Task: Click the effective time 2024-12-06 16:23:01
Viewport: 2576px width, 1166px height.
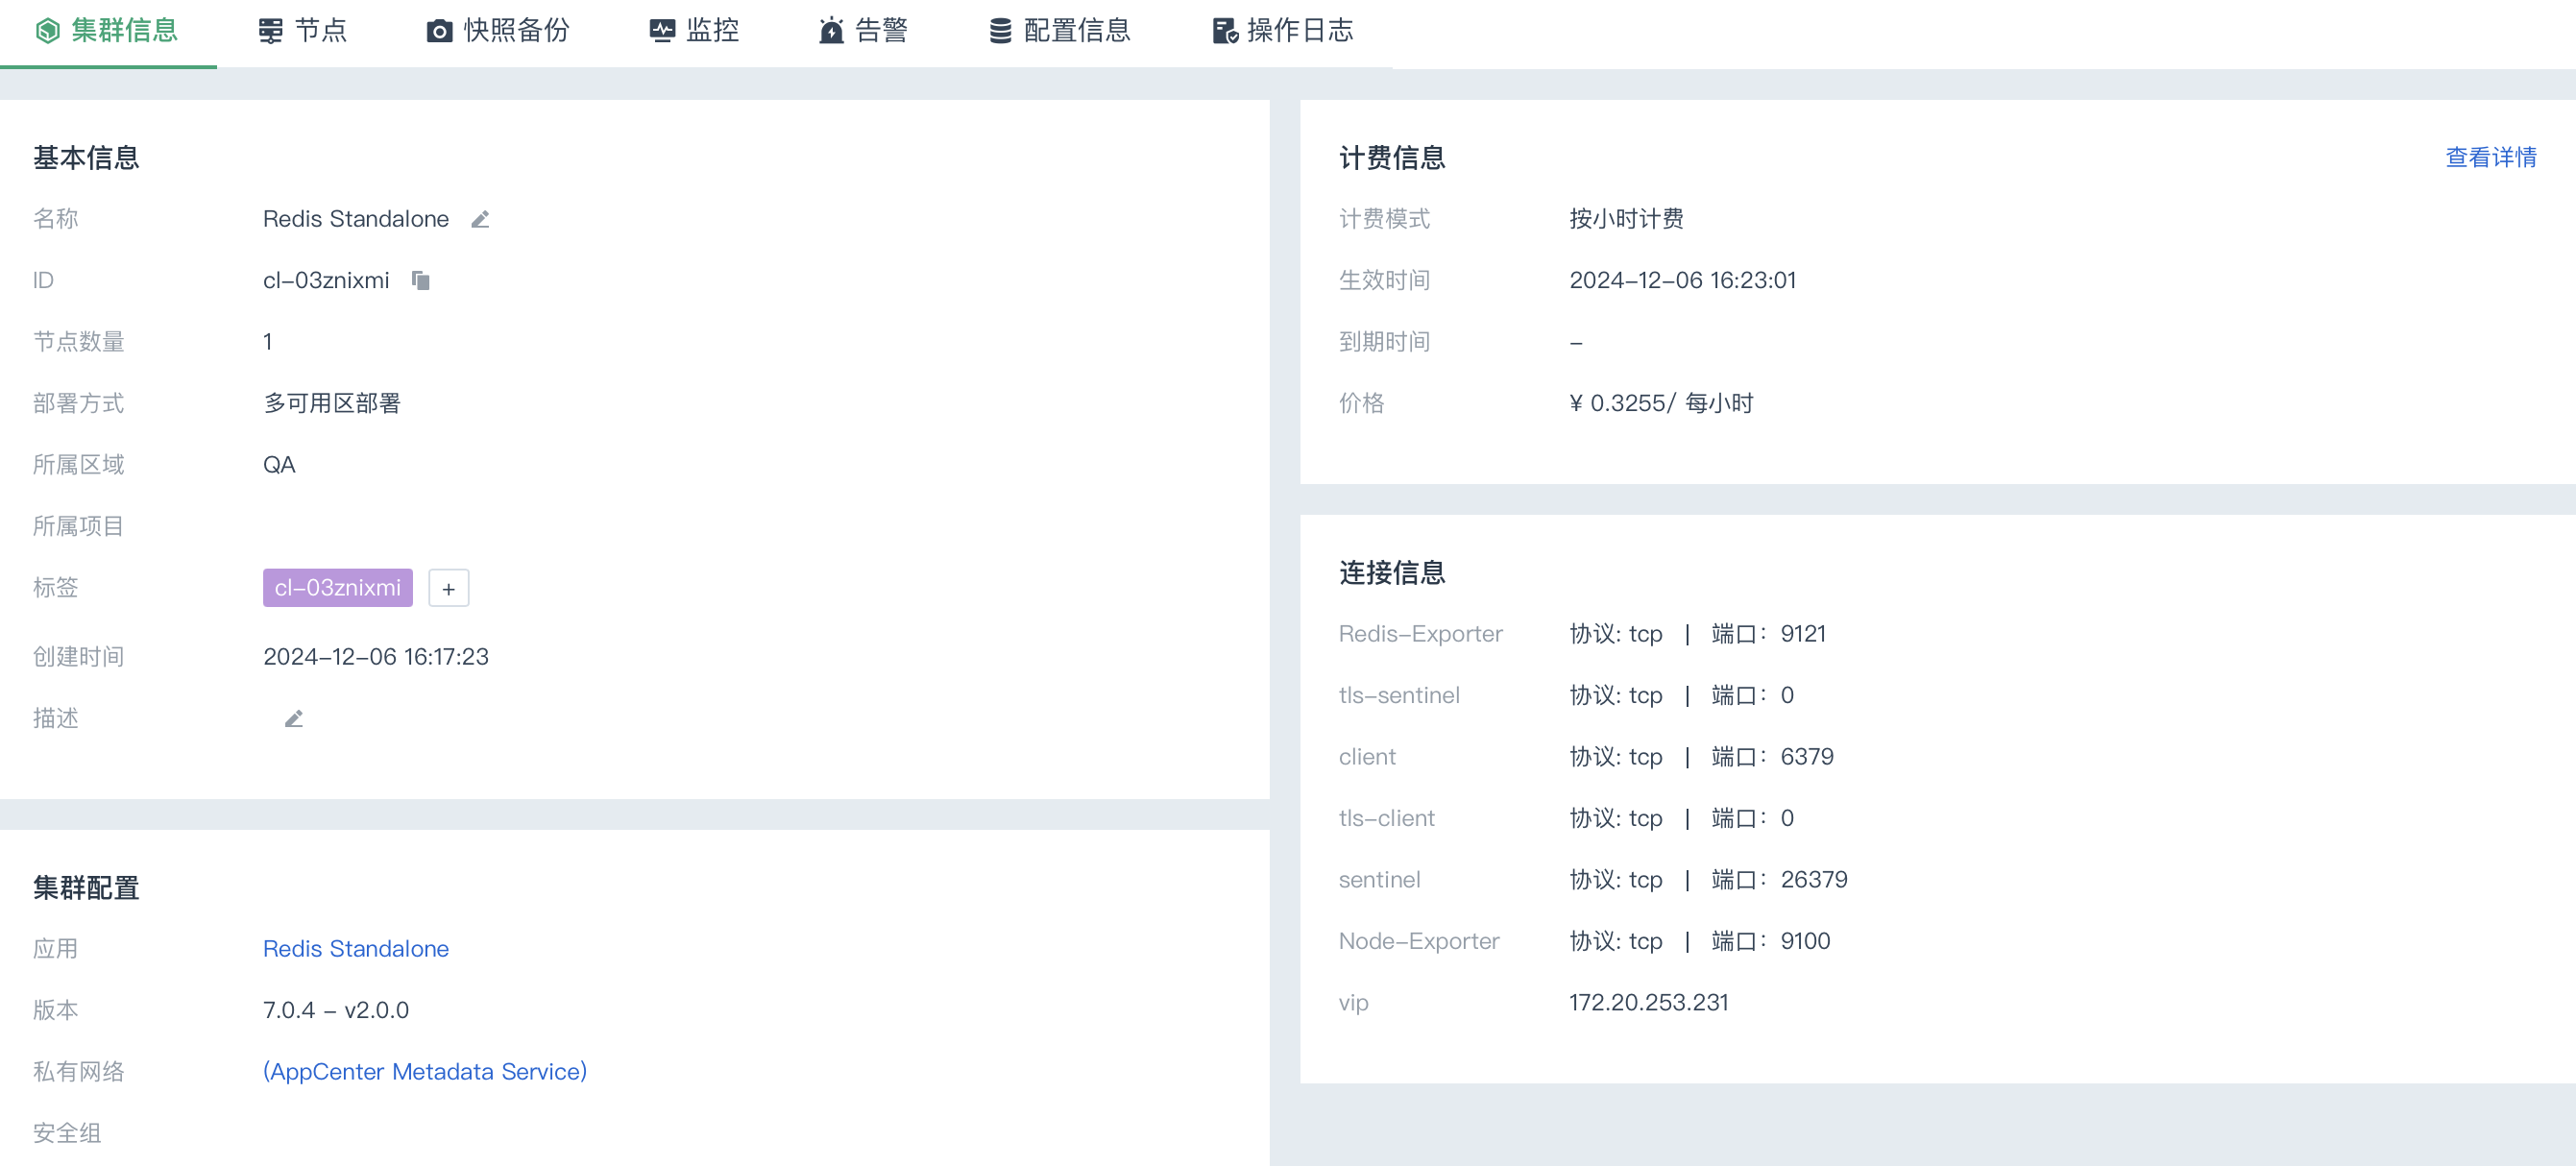Action: click(1683, 281)
